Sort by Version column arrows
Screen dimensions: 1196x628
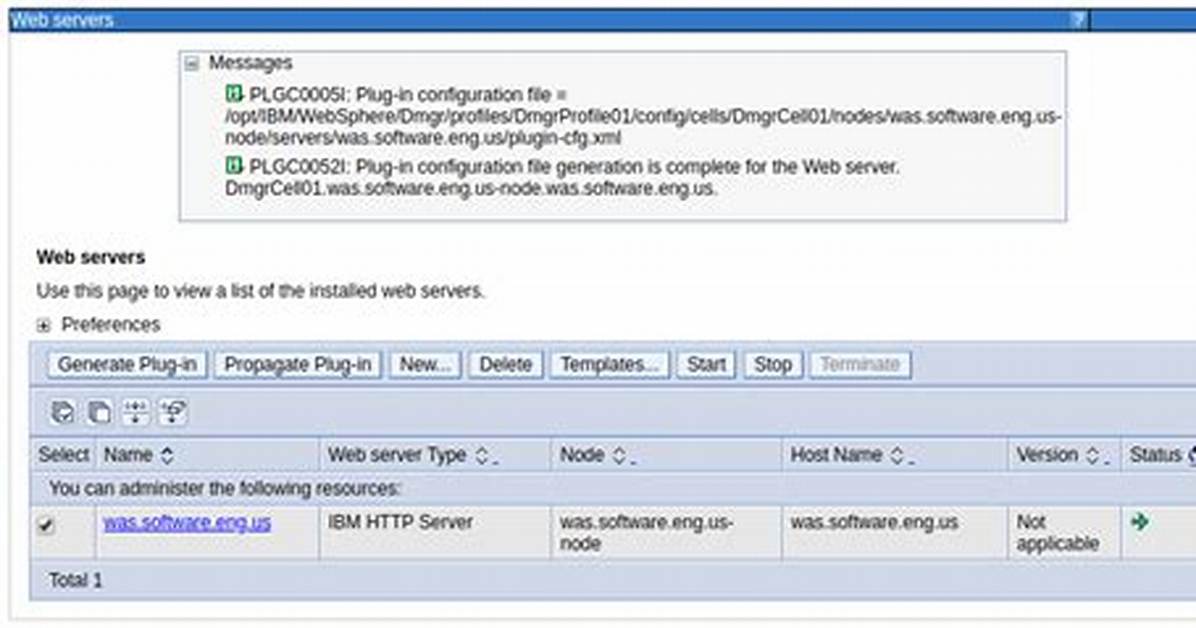1092,456
